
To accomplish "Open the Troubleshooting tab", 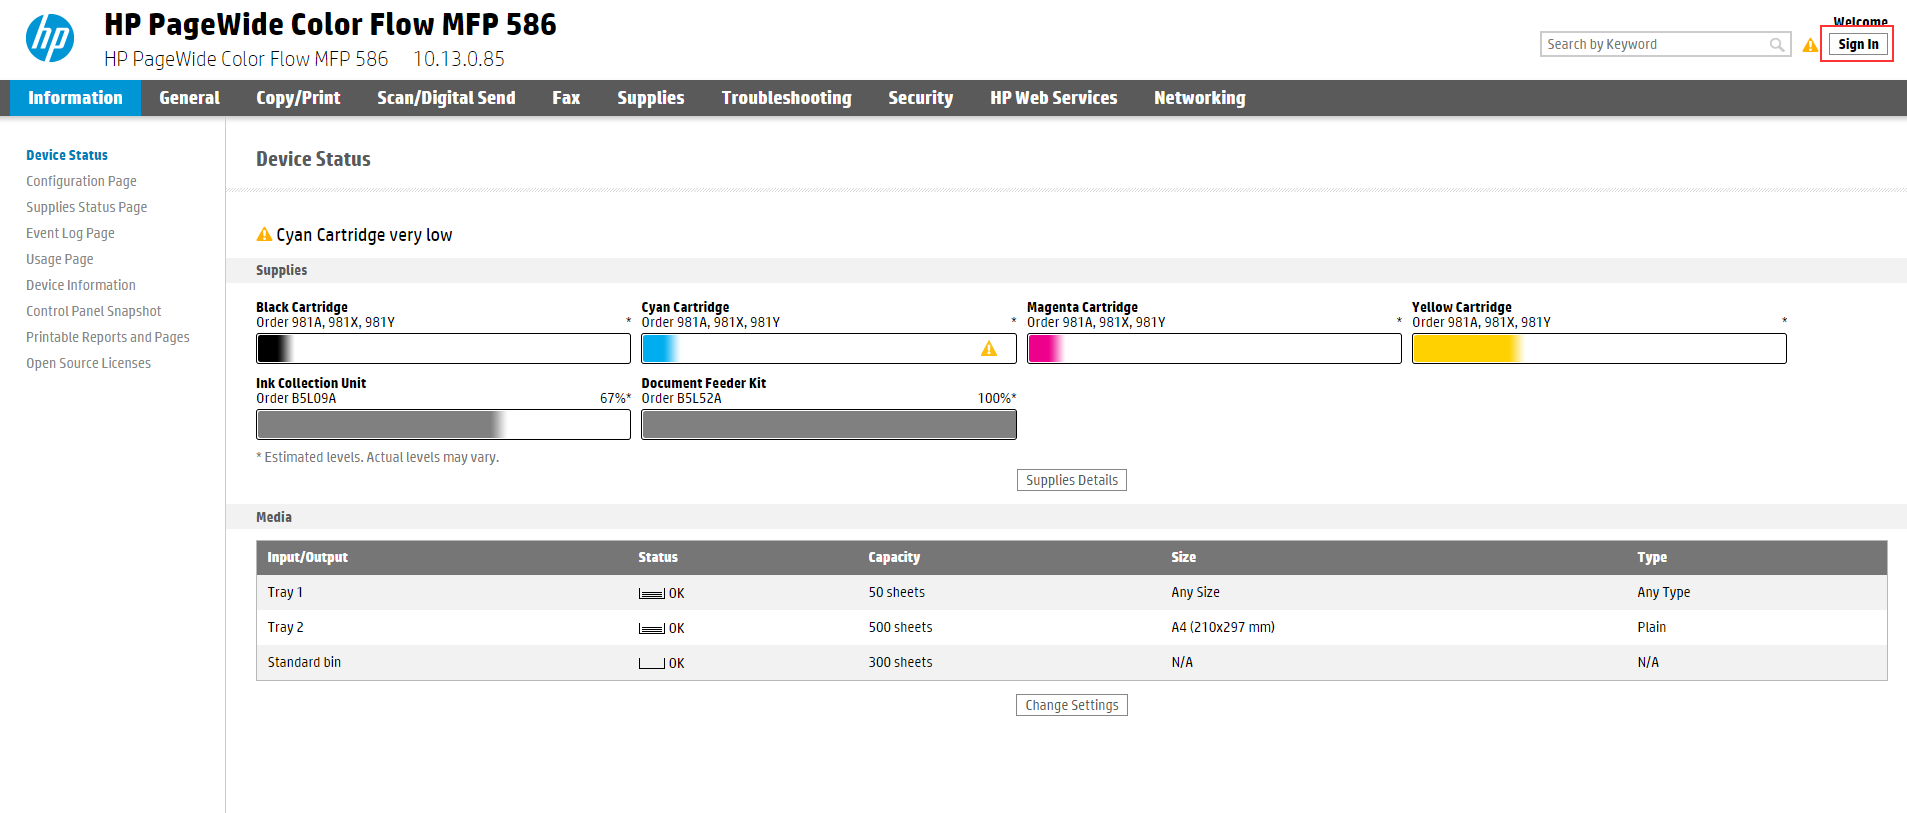I will point(786,98).
